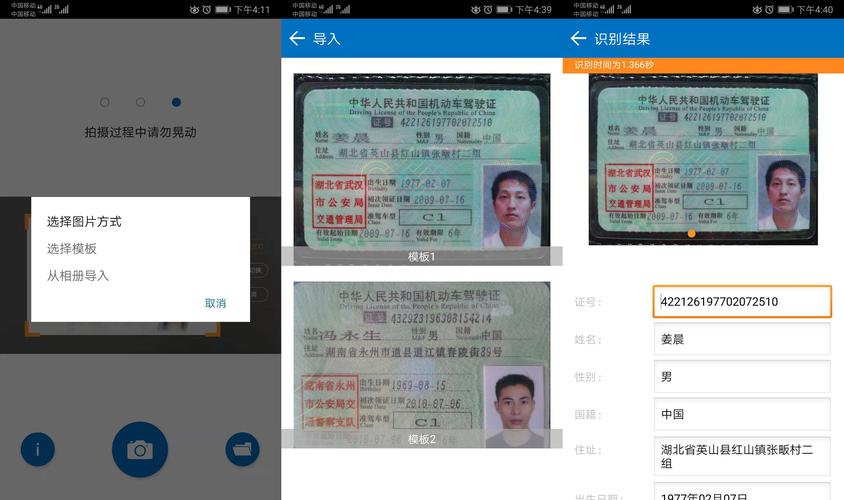Image resolution: width=844 pixels, height=500 pixels.
Task: Edit the 姓名 field showing 姜晨
Action: [742, 339]
